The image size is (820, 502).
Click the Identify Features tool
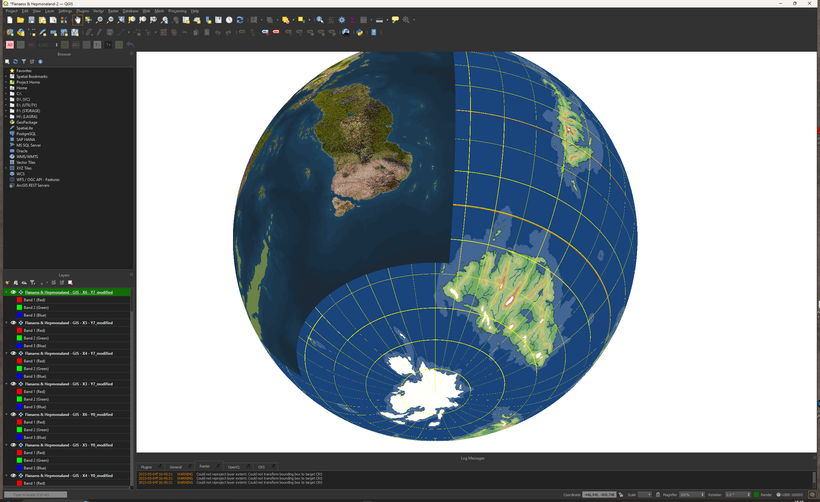(x=320, y=20)
